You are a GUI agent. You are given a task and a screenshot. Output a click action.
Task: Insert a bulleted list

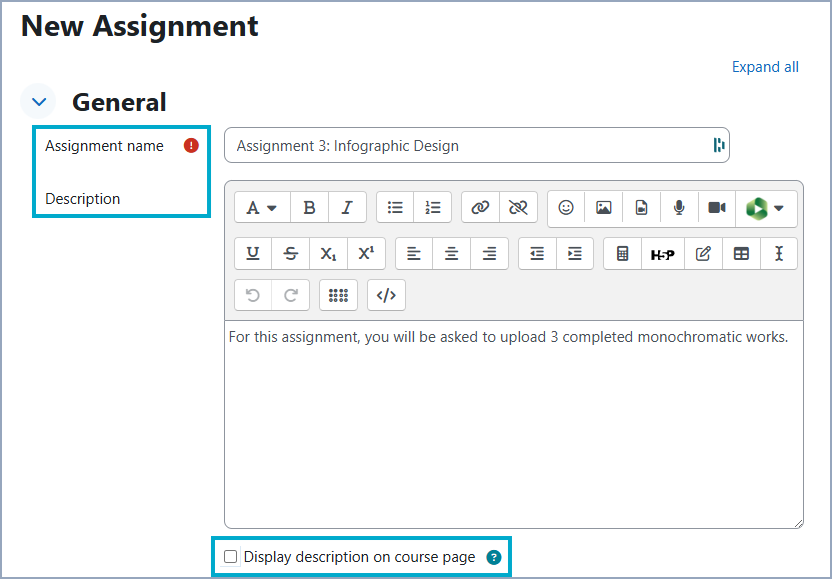coord(395,208)
